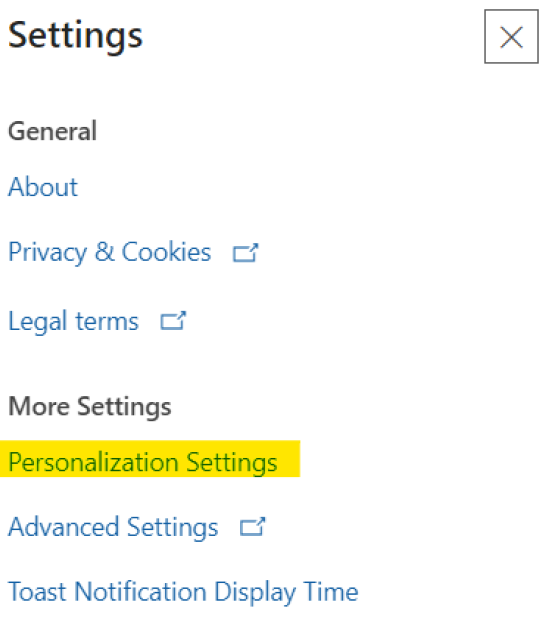This screenshot has height=628, width=539.
Task: Click the More Settings section heading
Action: (x=90, y=407)
